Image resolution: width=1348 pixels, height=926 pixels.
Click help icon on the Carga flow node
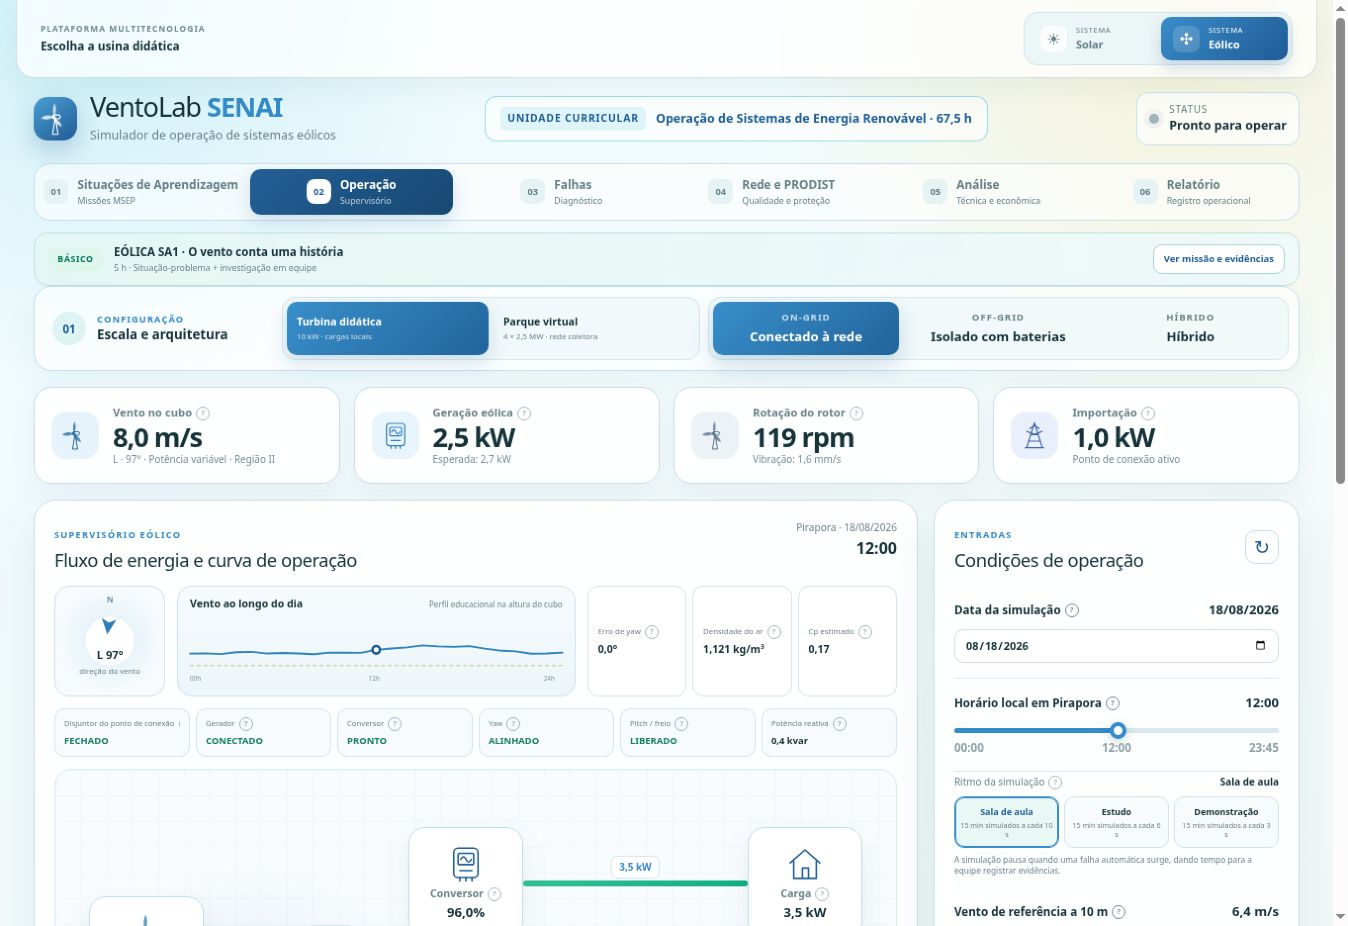click(x=822, y=894)
